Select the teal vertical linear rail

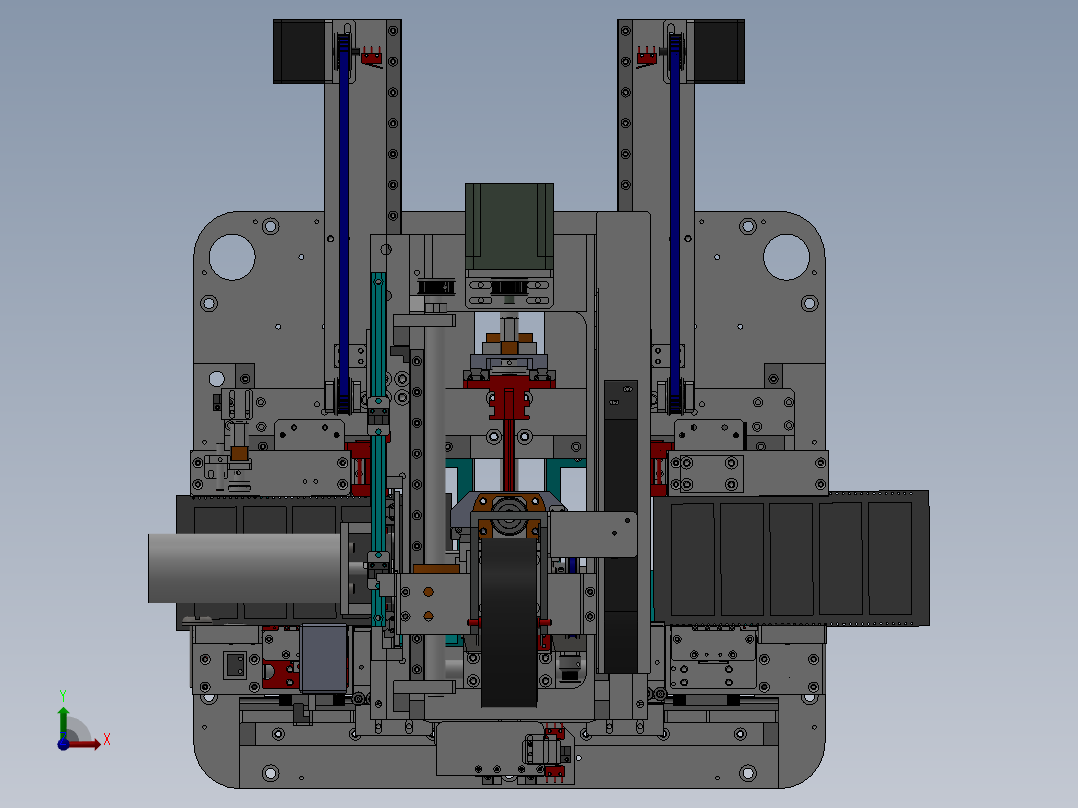pyautogui.click(x=378, y=448)
